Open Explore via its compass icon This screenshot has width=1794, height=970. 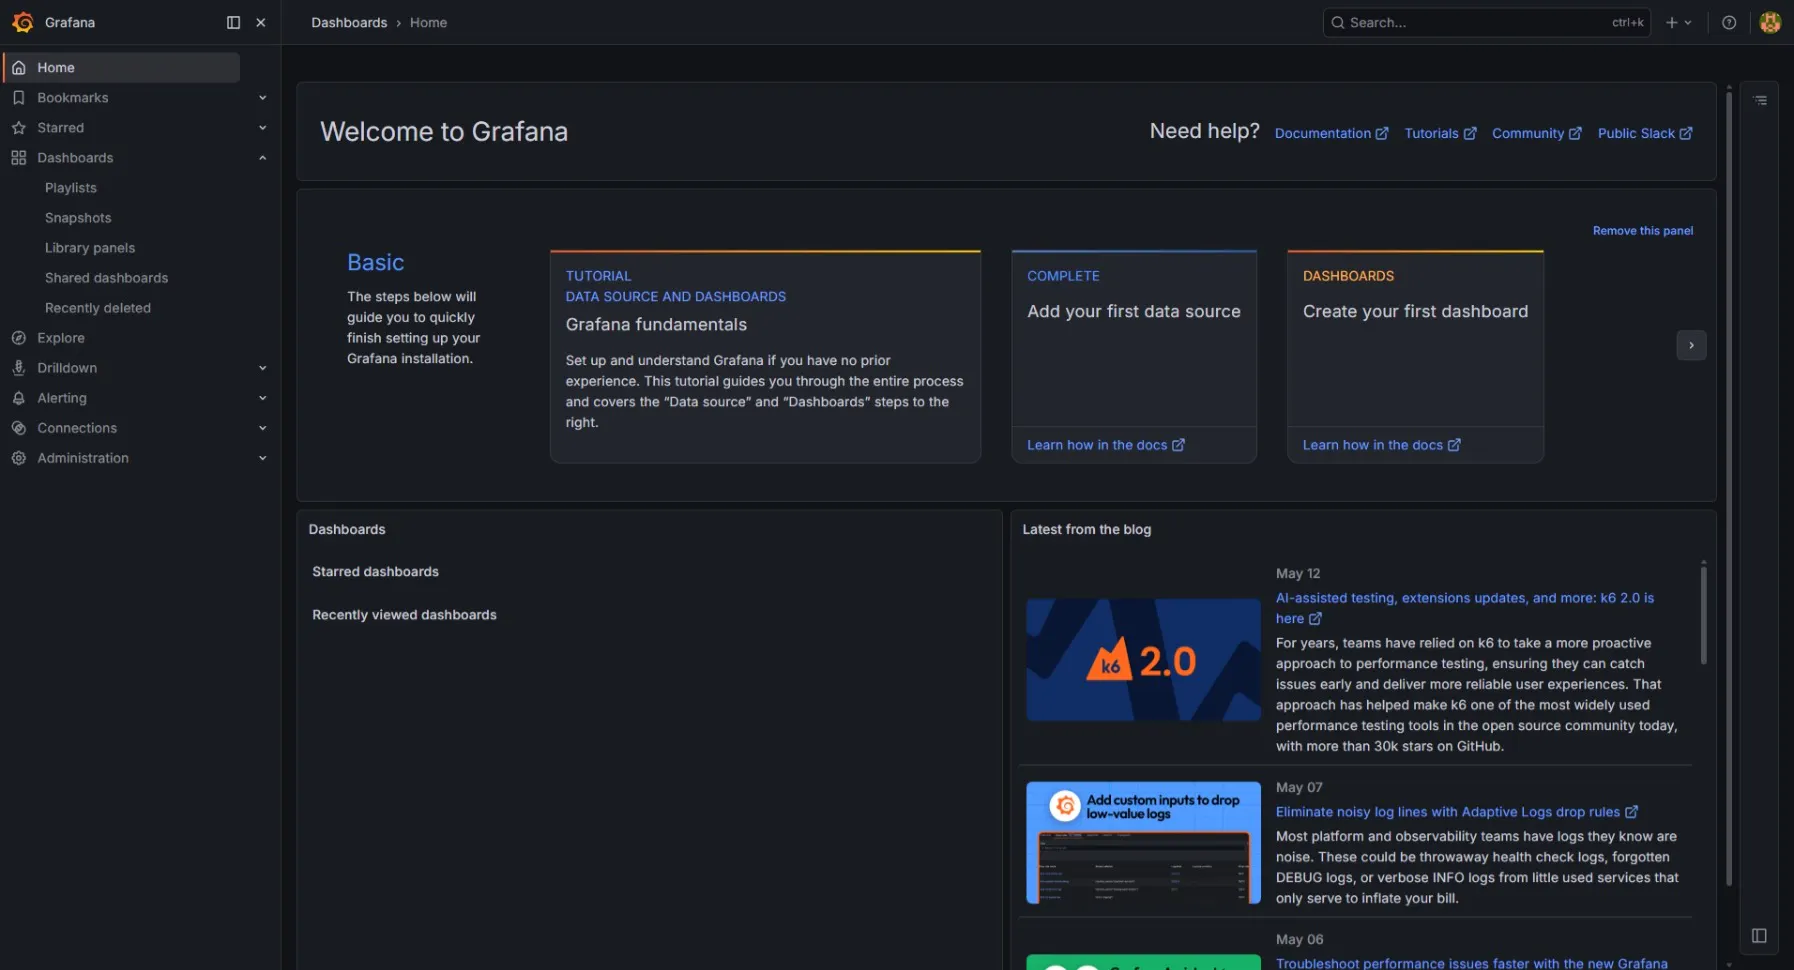19,337
